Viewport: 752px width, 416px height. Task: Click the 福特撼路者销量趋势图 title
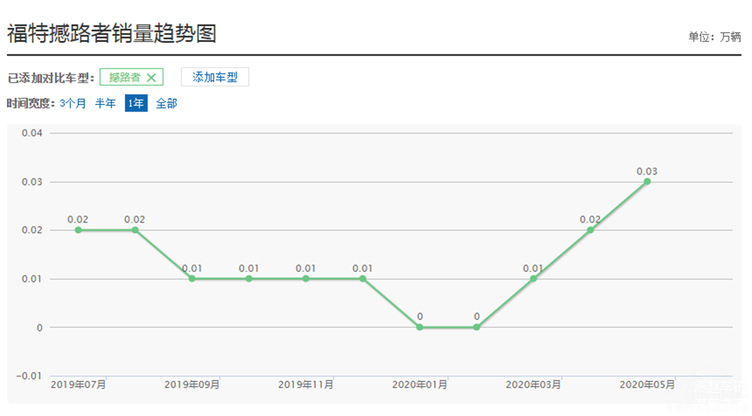coord(112,34)
